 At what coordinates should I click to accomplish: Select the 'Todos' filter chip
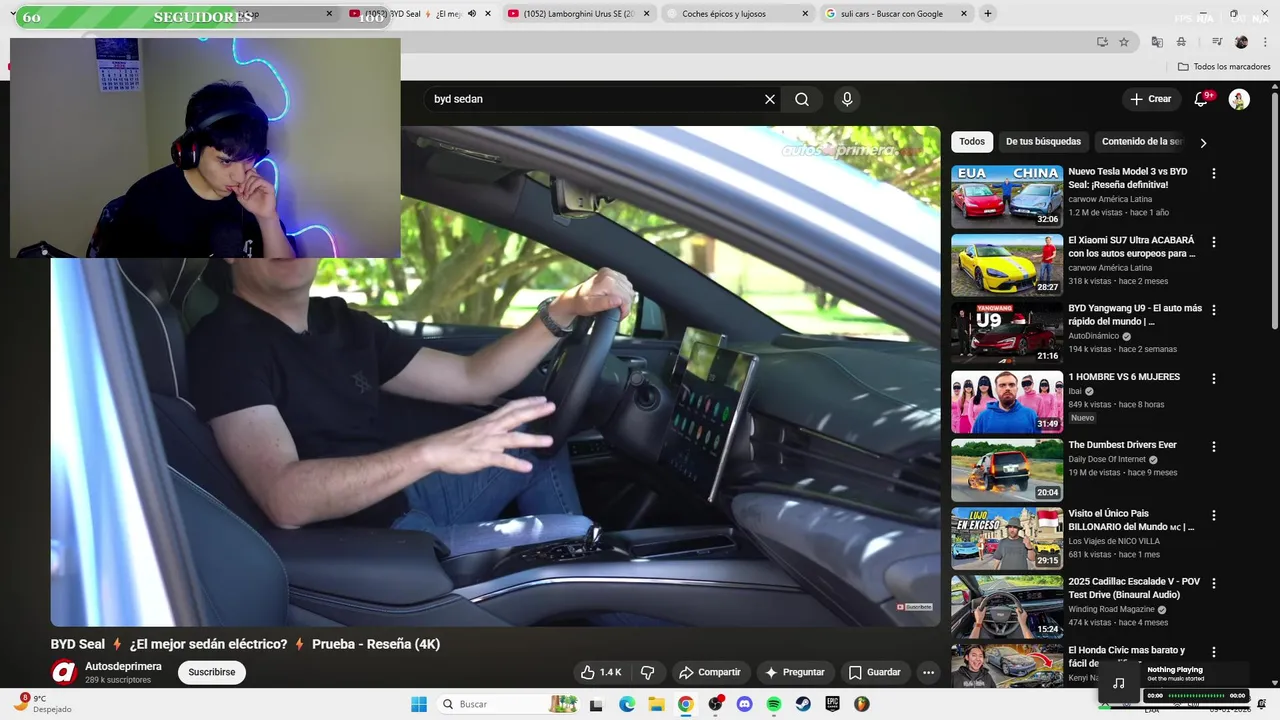(972, 142)
